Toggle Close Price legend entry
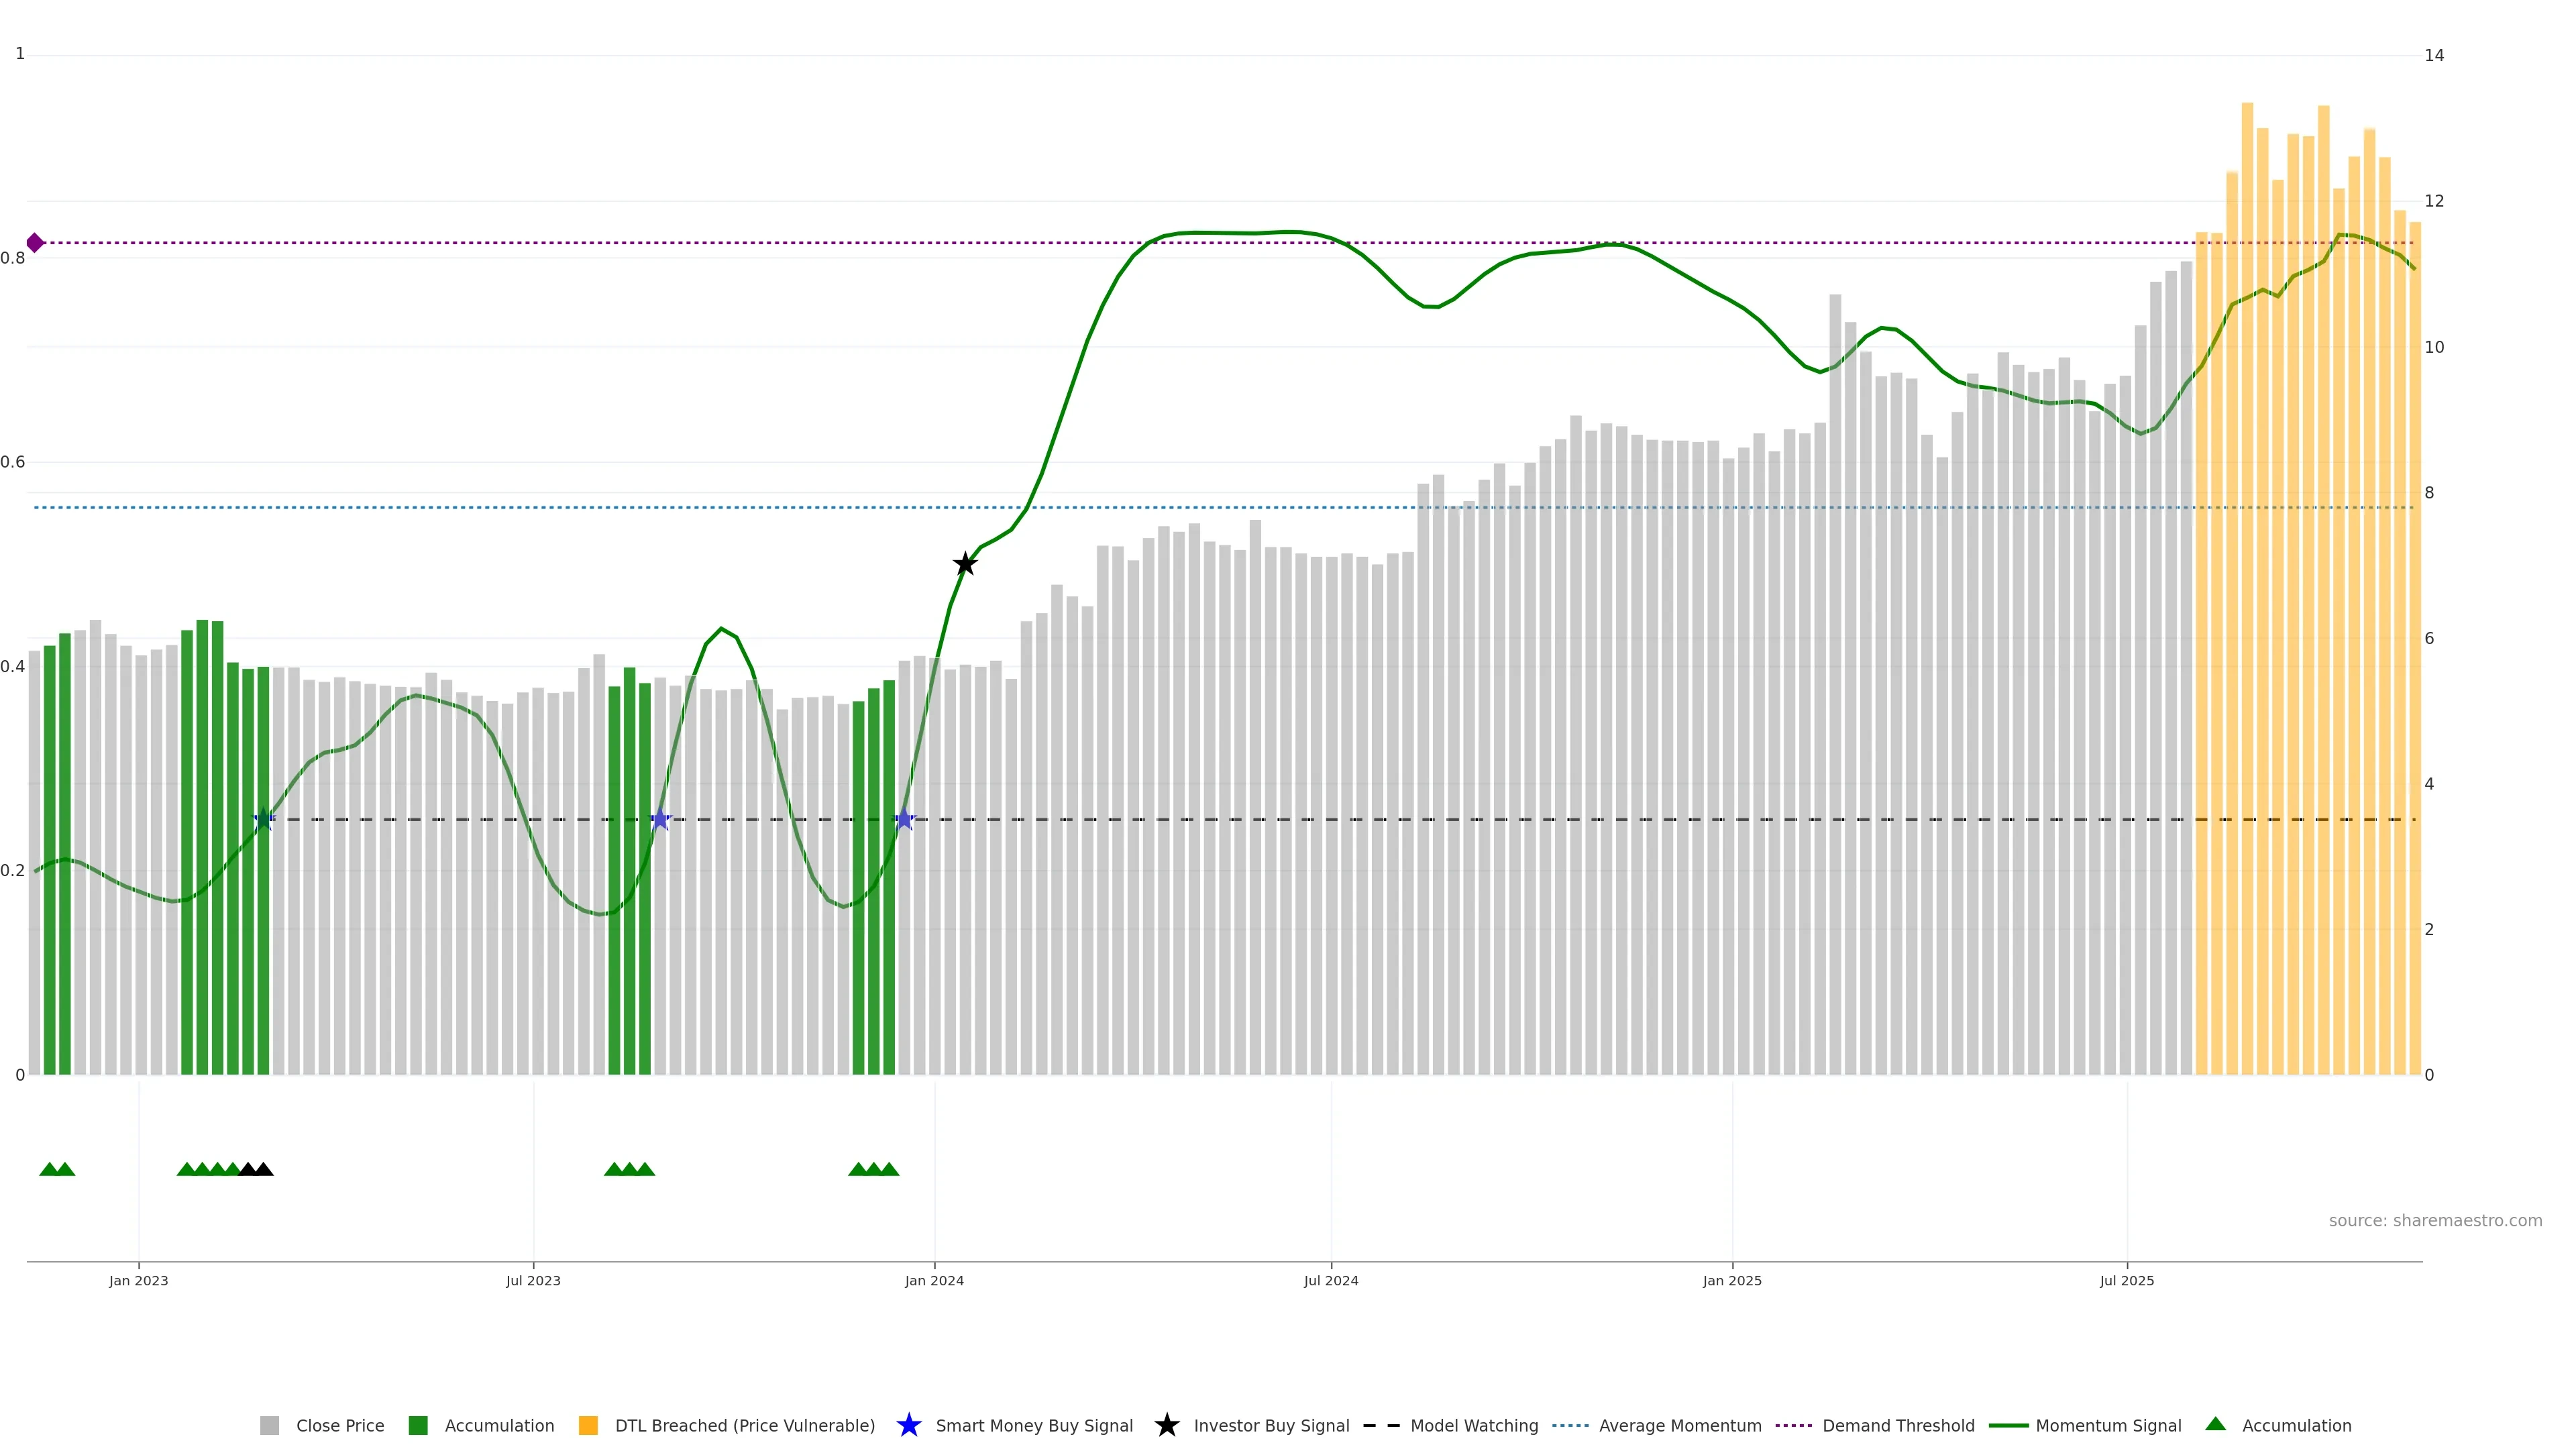 (339, 1426)
